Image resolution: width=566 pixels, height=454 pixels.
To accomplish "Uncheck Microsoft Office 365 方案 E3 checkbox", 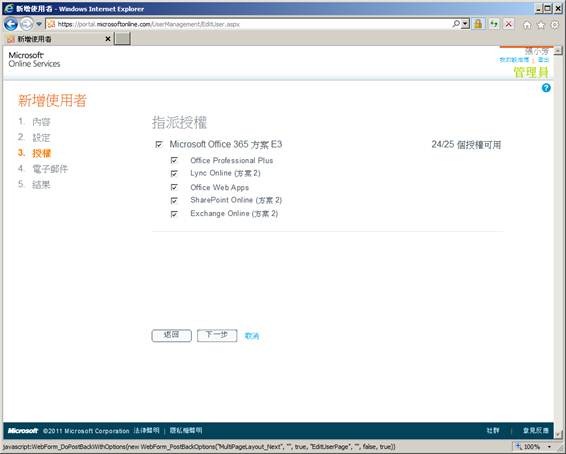I will pos(158,144).
